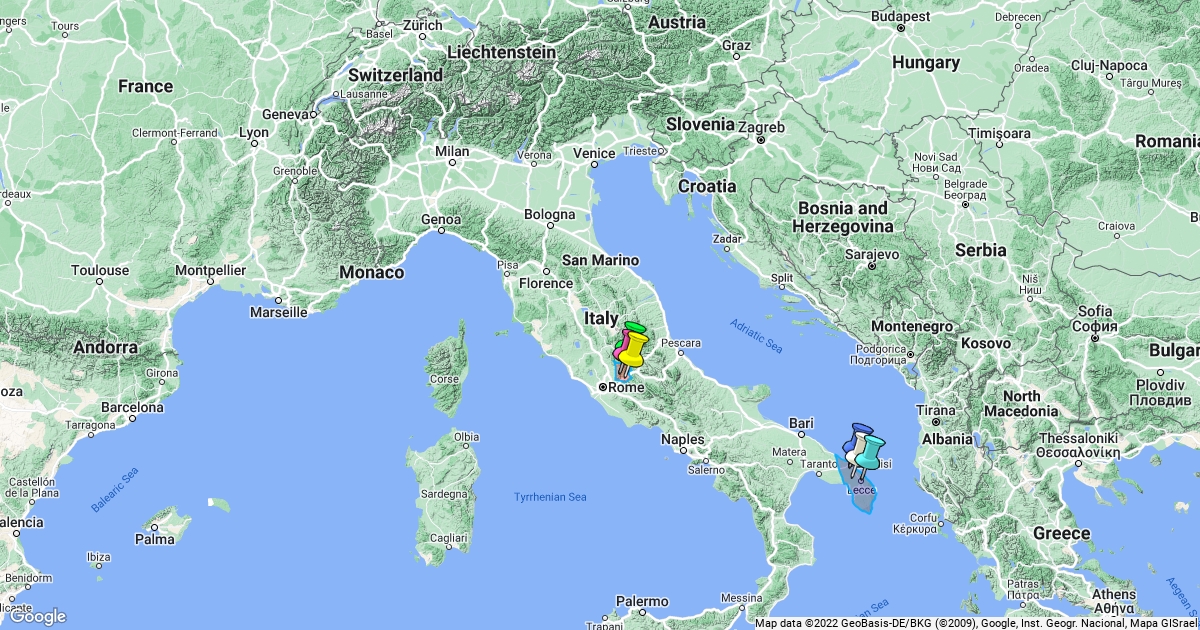Image resolution: width=1200 pixels, height=630 pixels.
Task: Click the Switzerland country label
Action: [396, 75]
